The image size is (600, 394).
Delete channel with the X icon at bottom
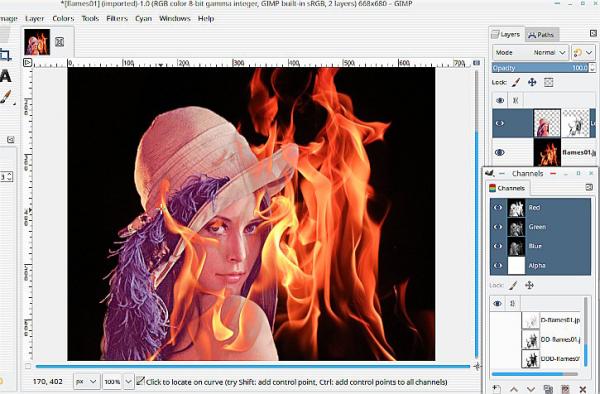pos(583,389)
